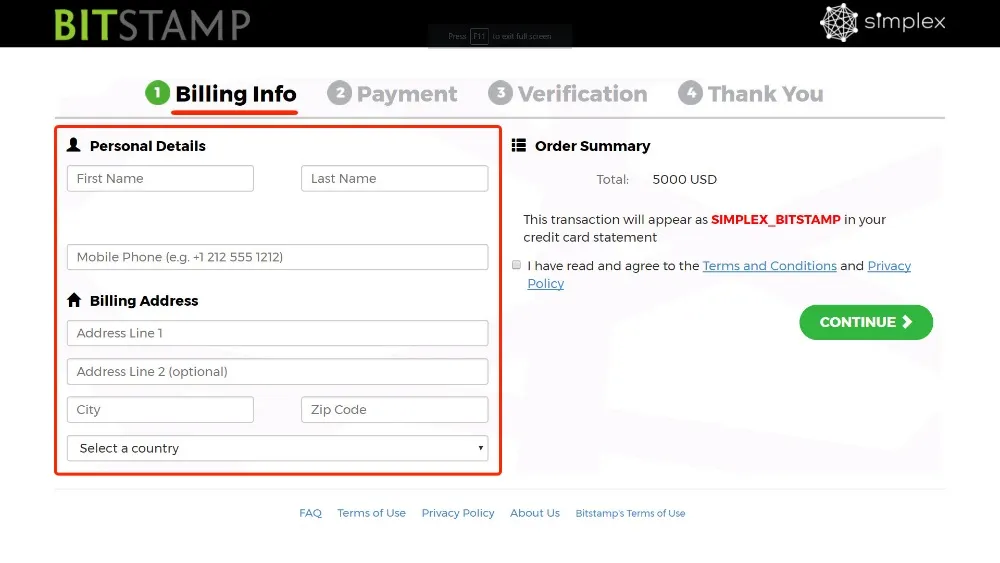Open the Terms and Conditions link
The height and width of the screenshot is (563, 1000).
(x=769, y=266)
